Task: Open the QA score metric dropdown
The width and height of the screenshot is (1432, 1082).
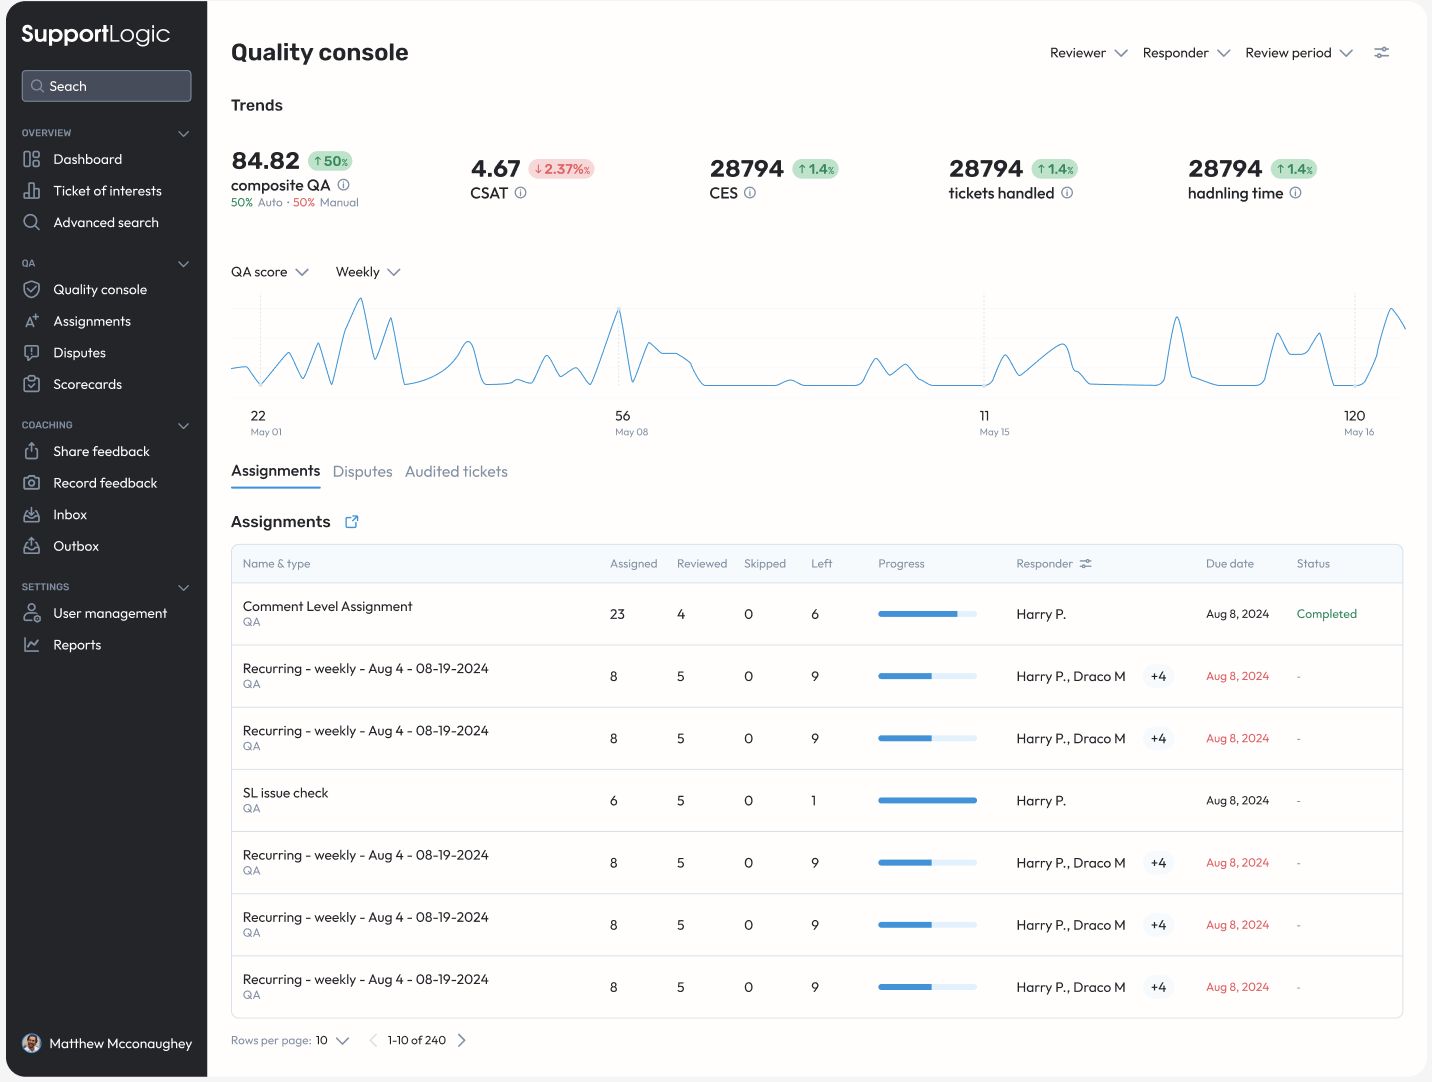Action: (270, 272)
